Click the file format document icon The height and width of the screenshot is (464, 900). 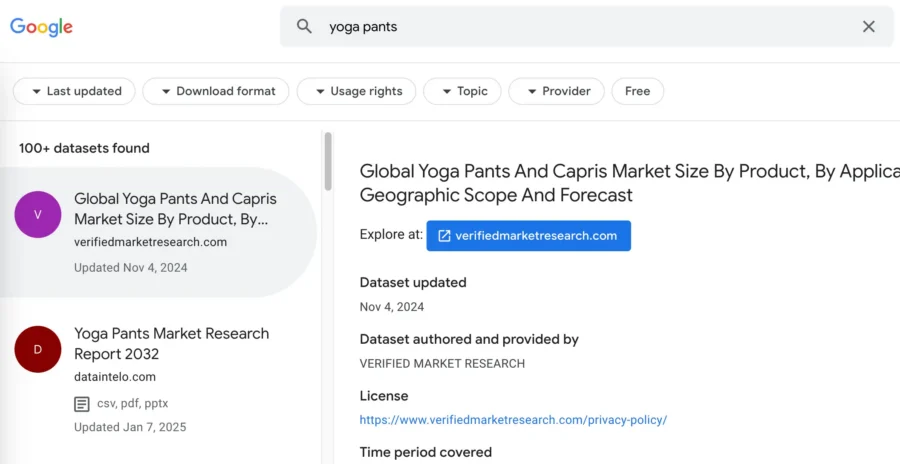click(x=82, y=404)
